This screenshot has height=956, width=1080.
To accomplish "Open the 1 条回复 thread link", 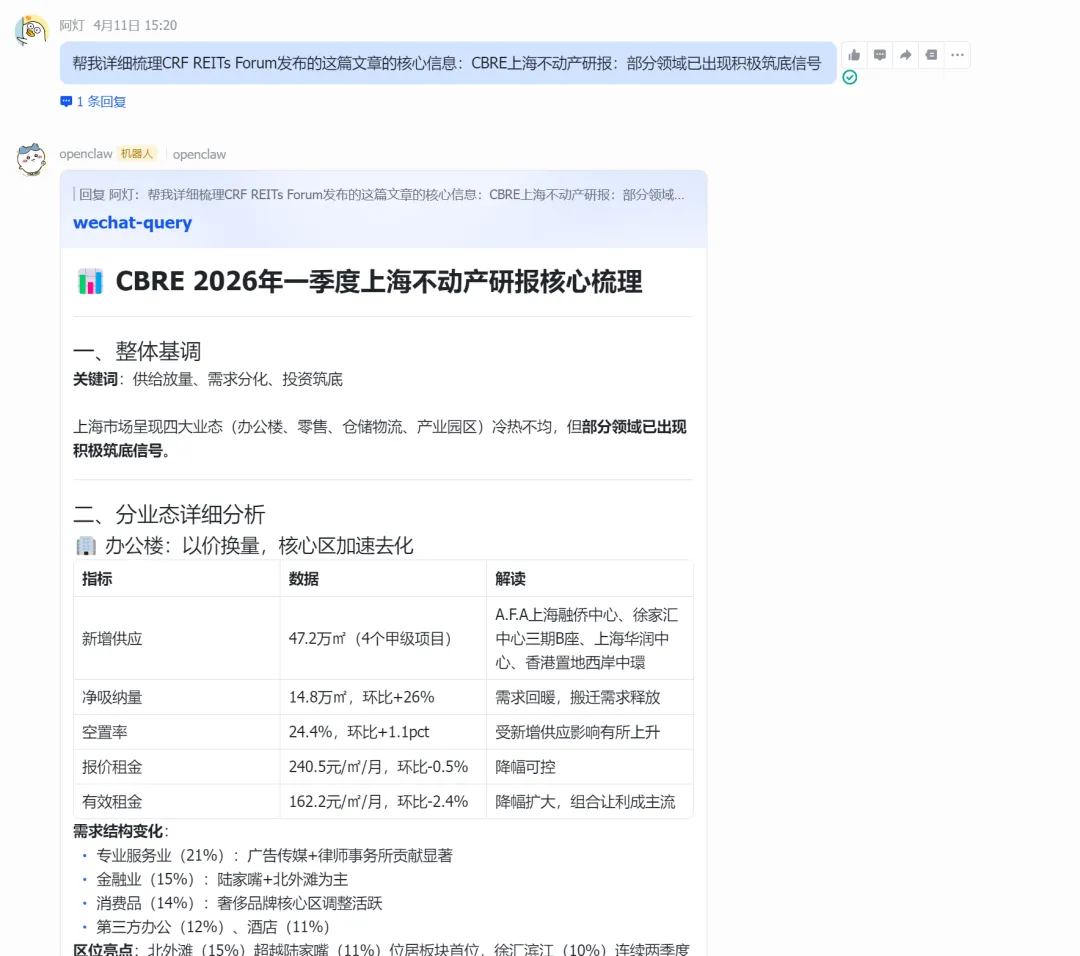I will pyautogui.click(x=93, y=102).
